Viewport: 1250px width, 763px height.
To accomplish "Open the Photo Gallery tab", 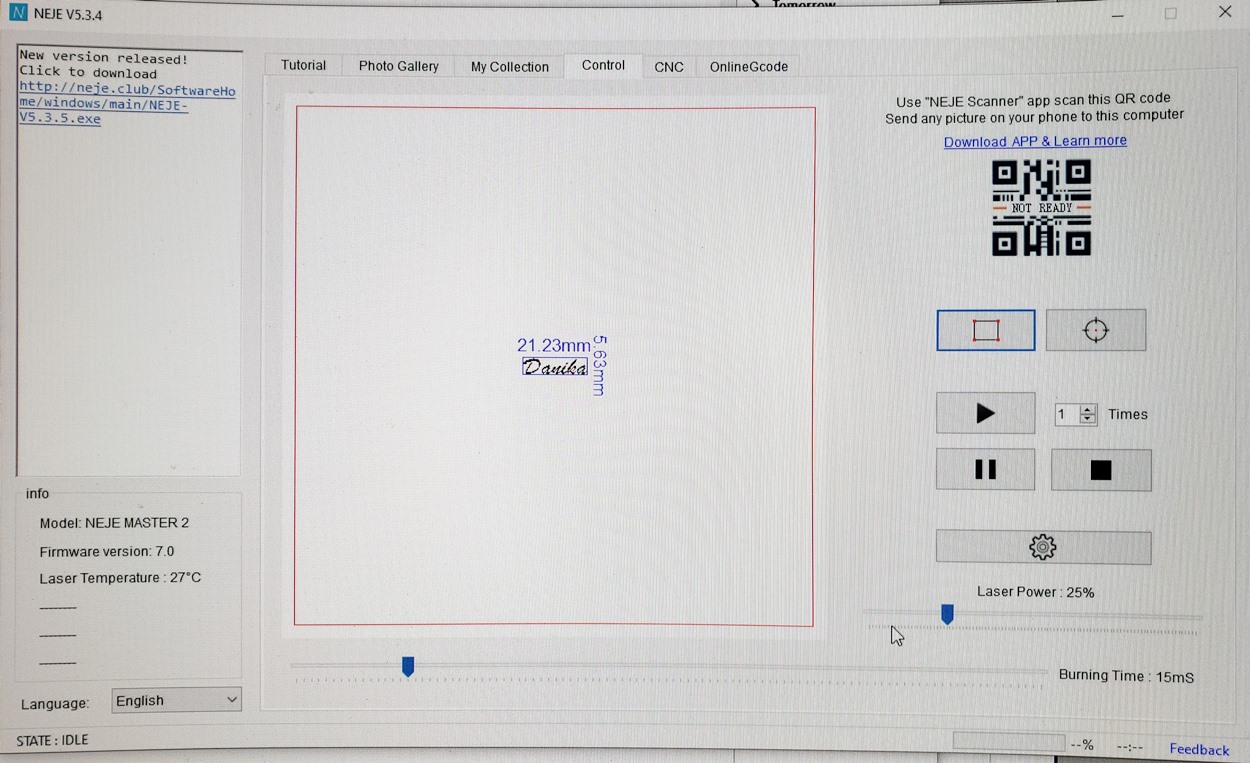I will click(398, 66).
